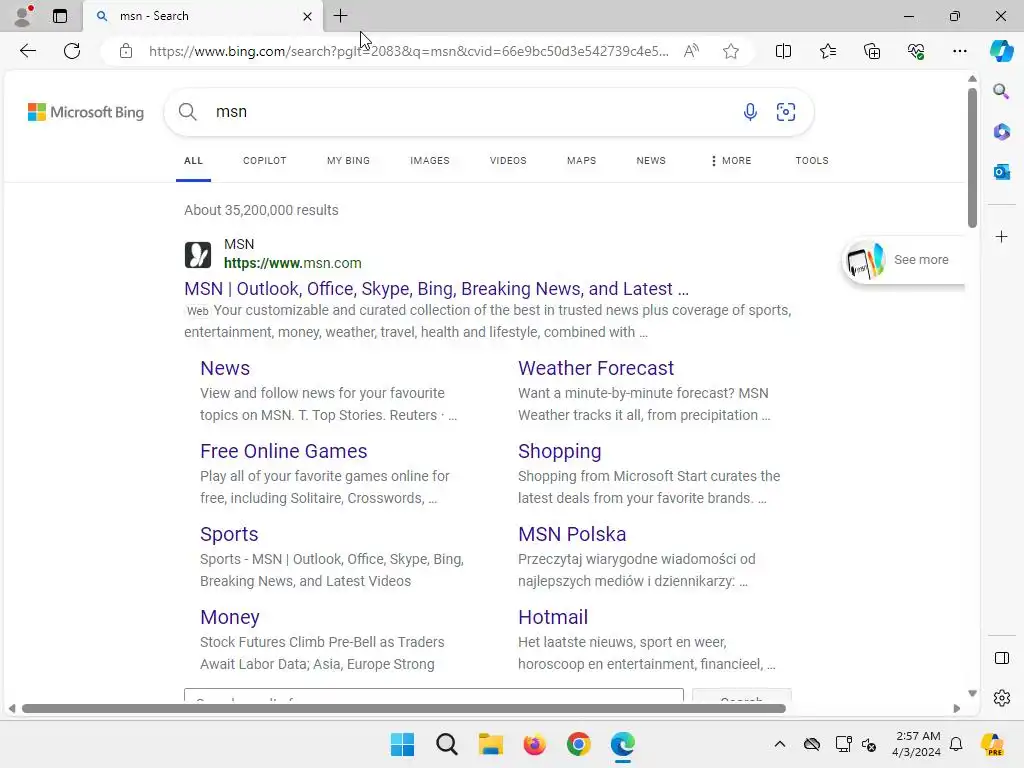Open the profile avatar icon

click(23, 16)
